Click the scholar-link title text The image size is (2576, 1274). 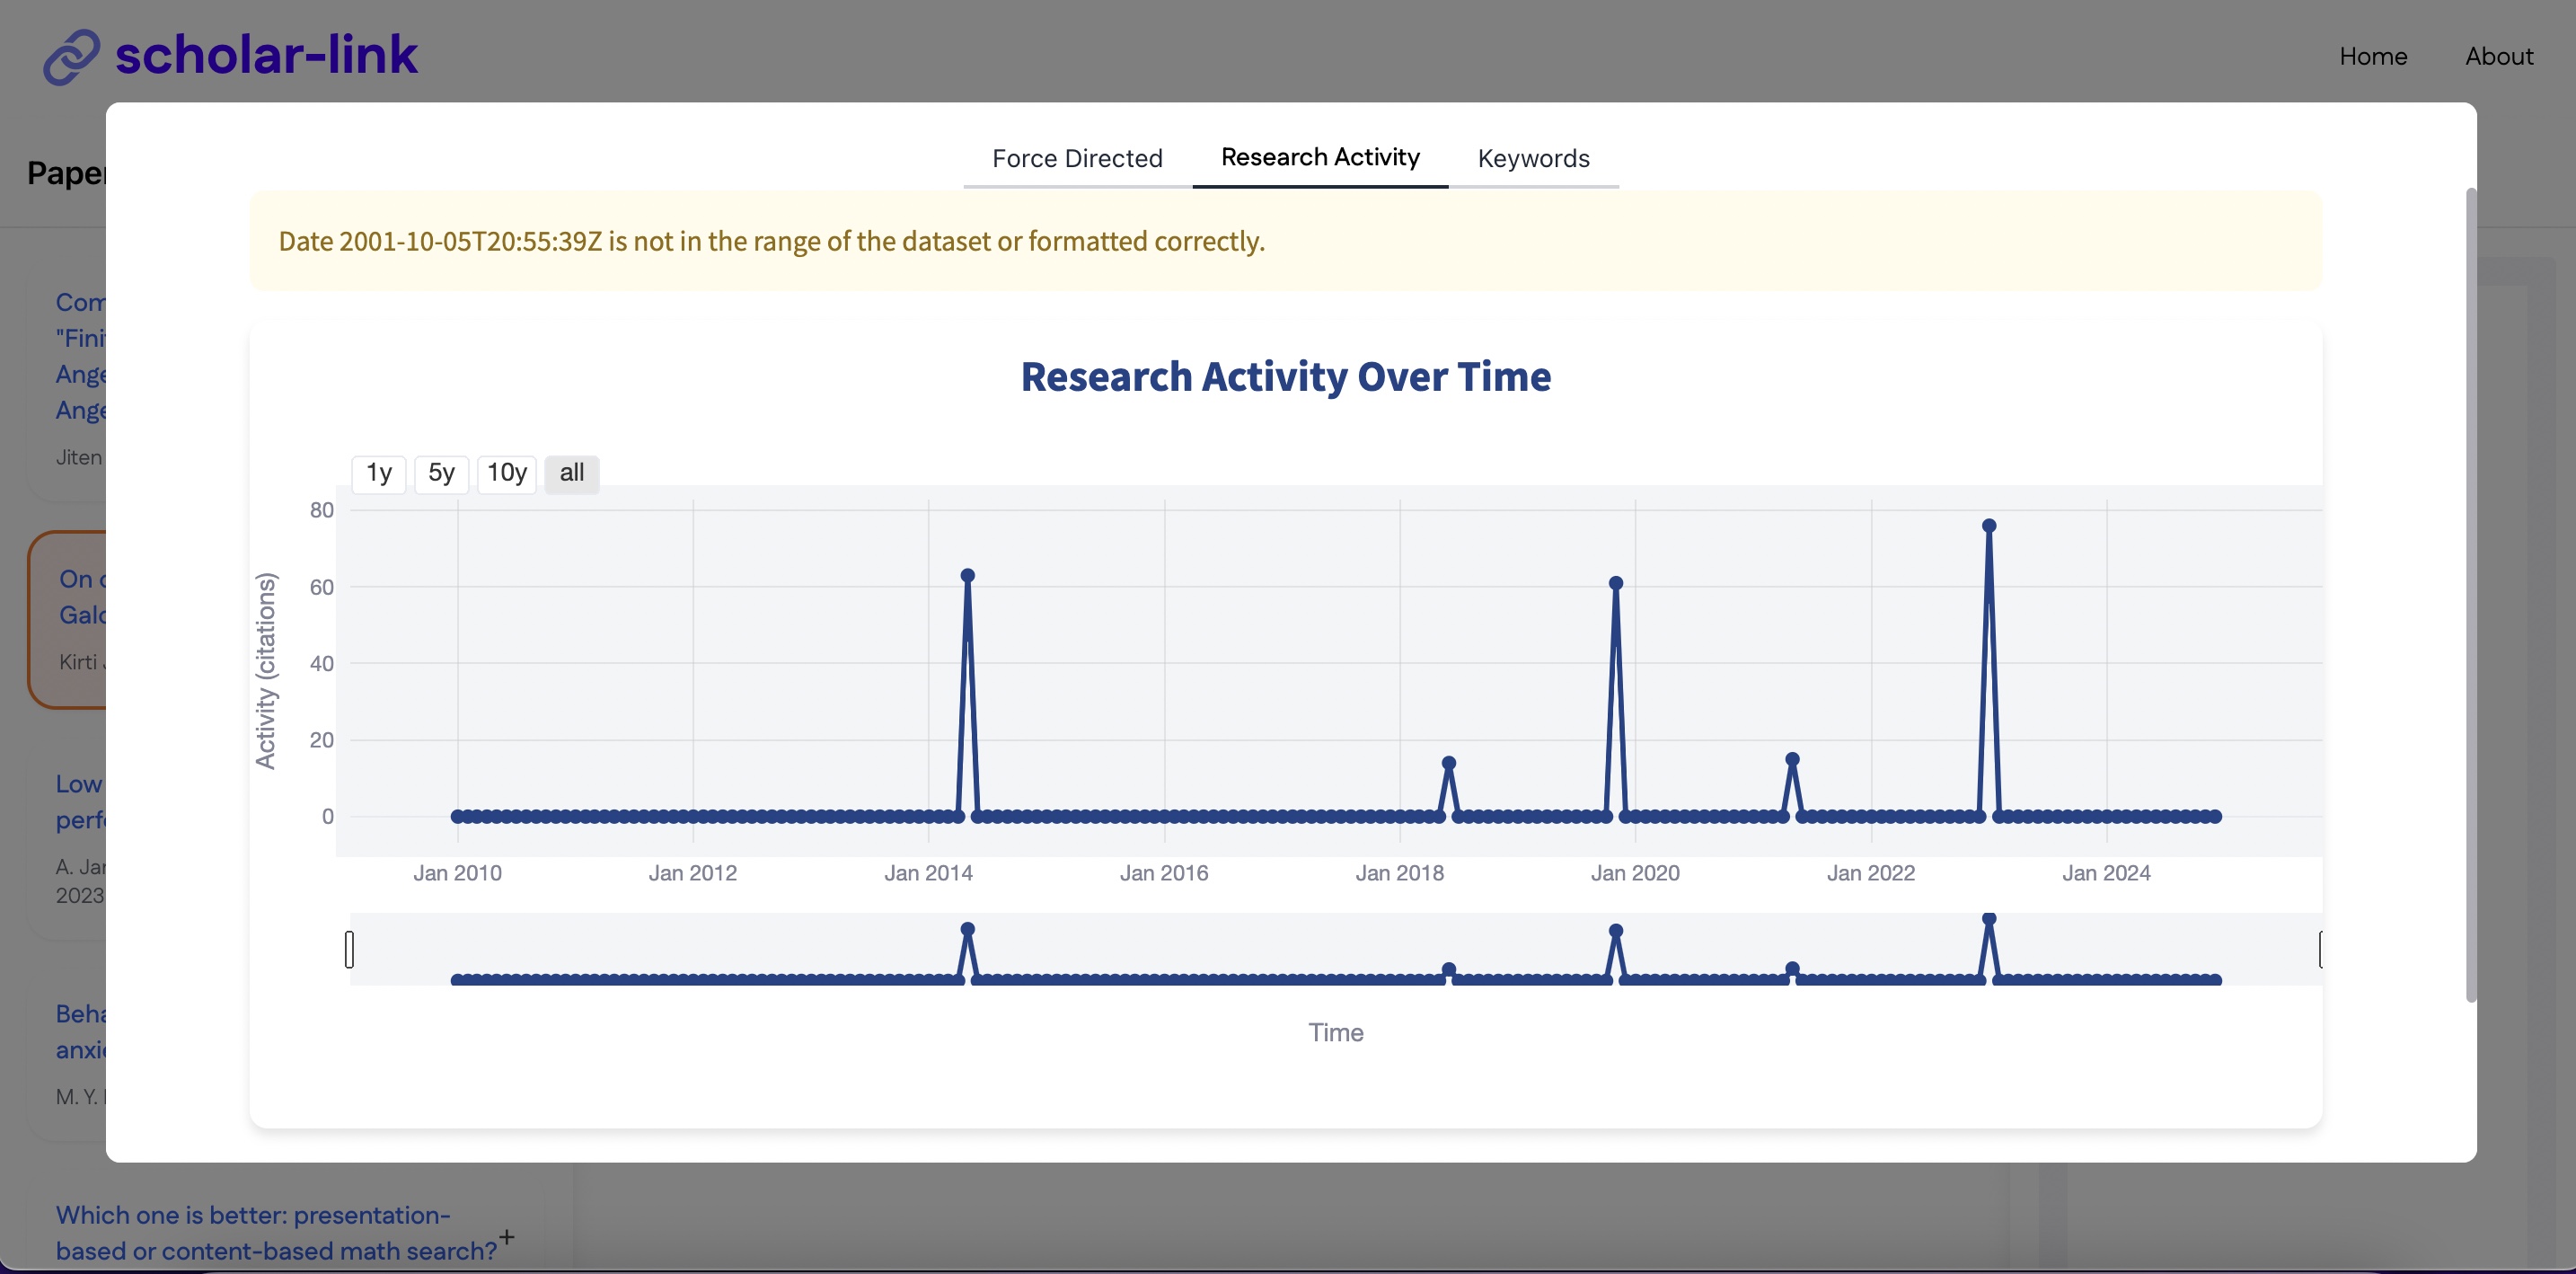pyautogui.click(x=266, y=54)
